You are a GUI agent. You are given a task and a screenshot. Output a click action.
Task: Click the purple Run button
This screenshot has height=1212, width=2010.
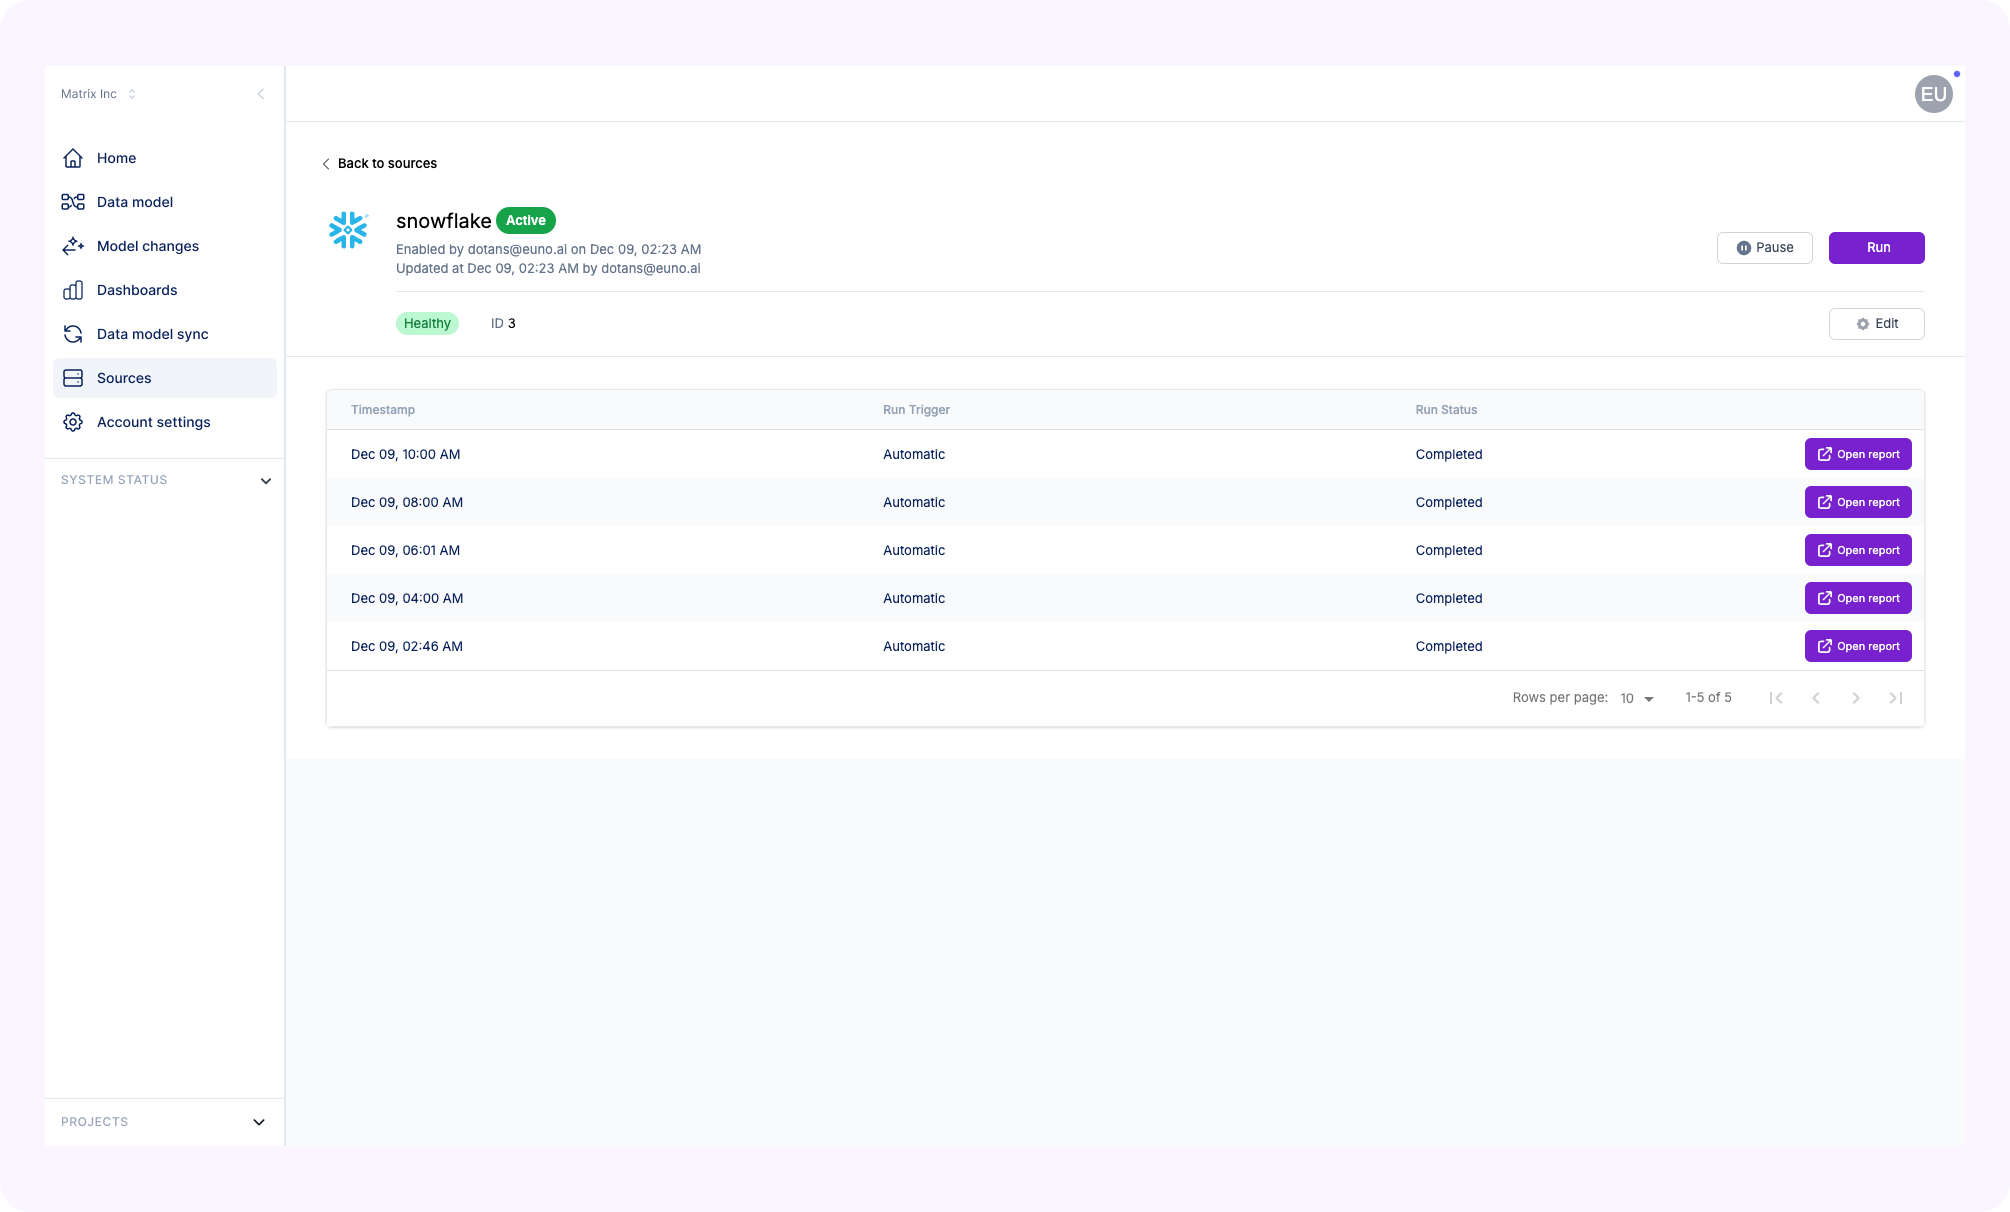tap(1876, 248)
